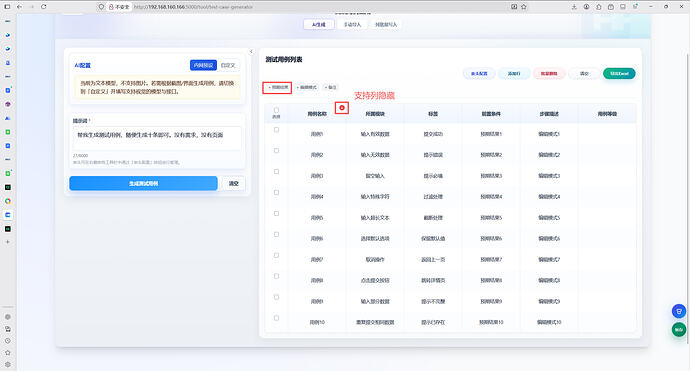Click the 不安全 lock indicator
The image size is (690, 371).
coord(119,7)
